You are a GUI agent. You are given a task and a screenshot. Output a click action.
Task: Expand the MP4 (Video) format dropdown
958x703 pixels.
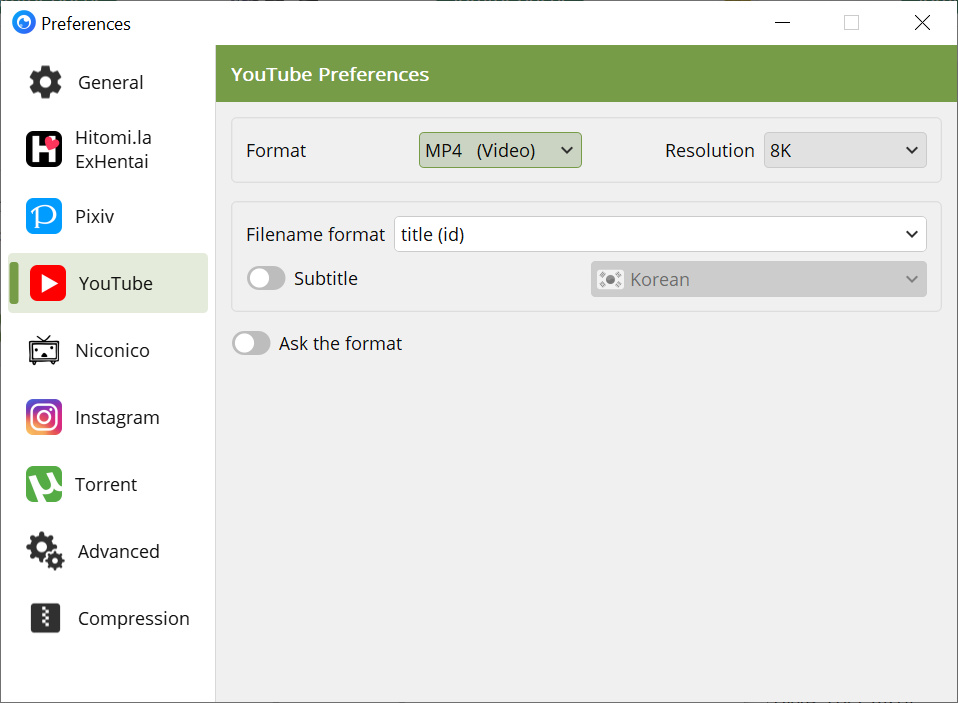click(x=500, y=150)
